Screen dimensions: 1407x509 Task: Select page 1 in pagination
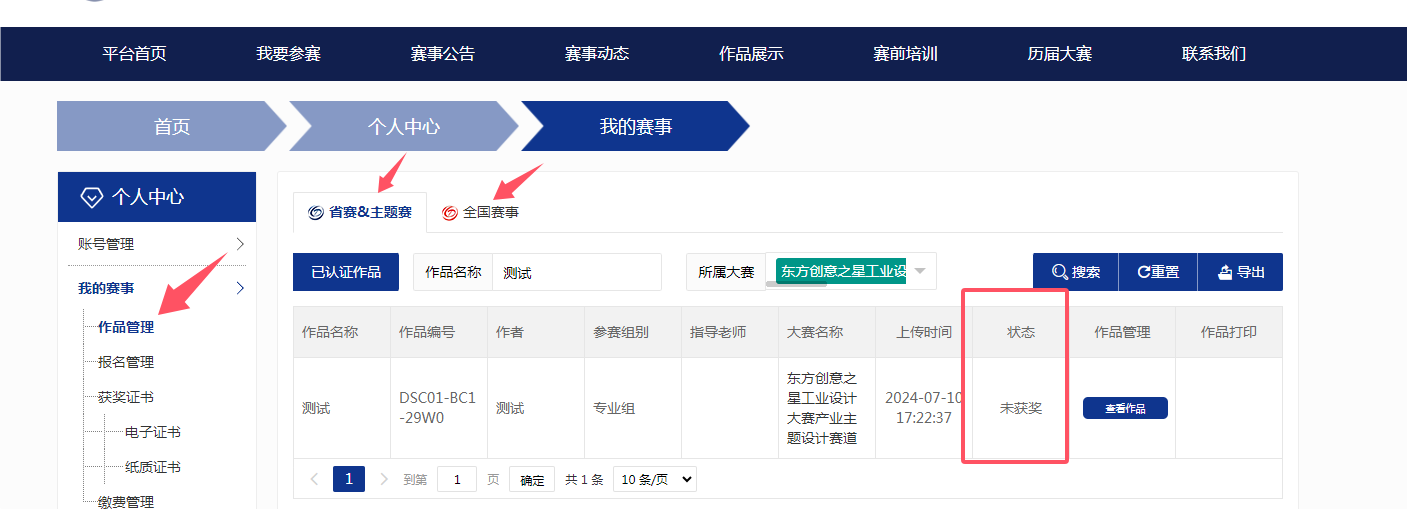coord(349,479)
